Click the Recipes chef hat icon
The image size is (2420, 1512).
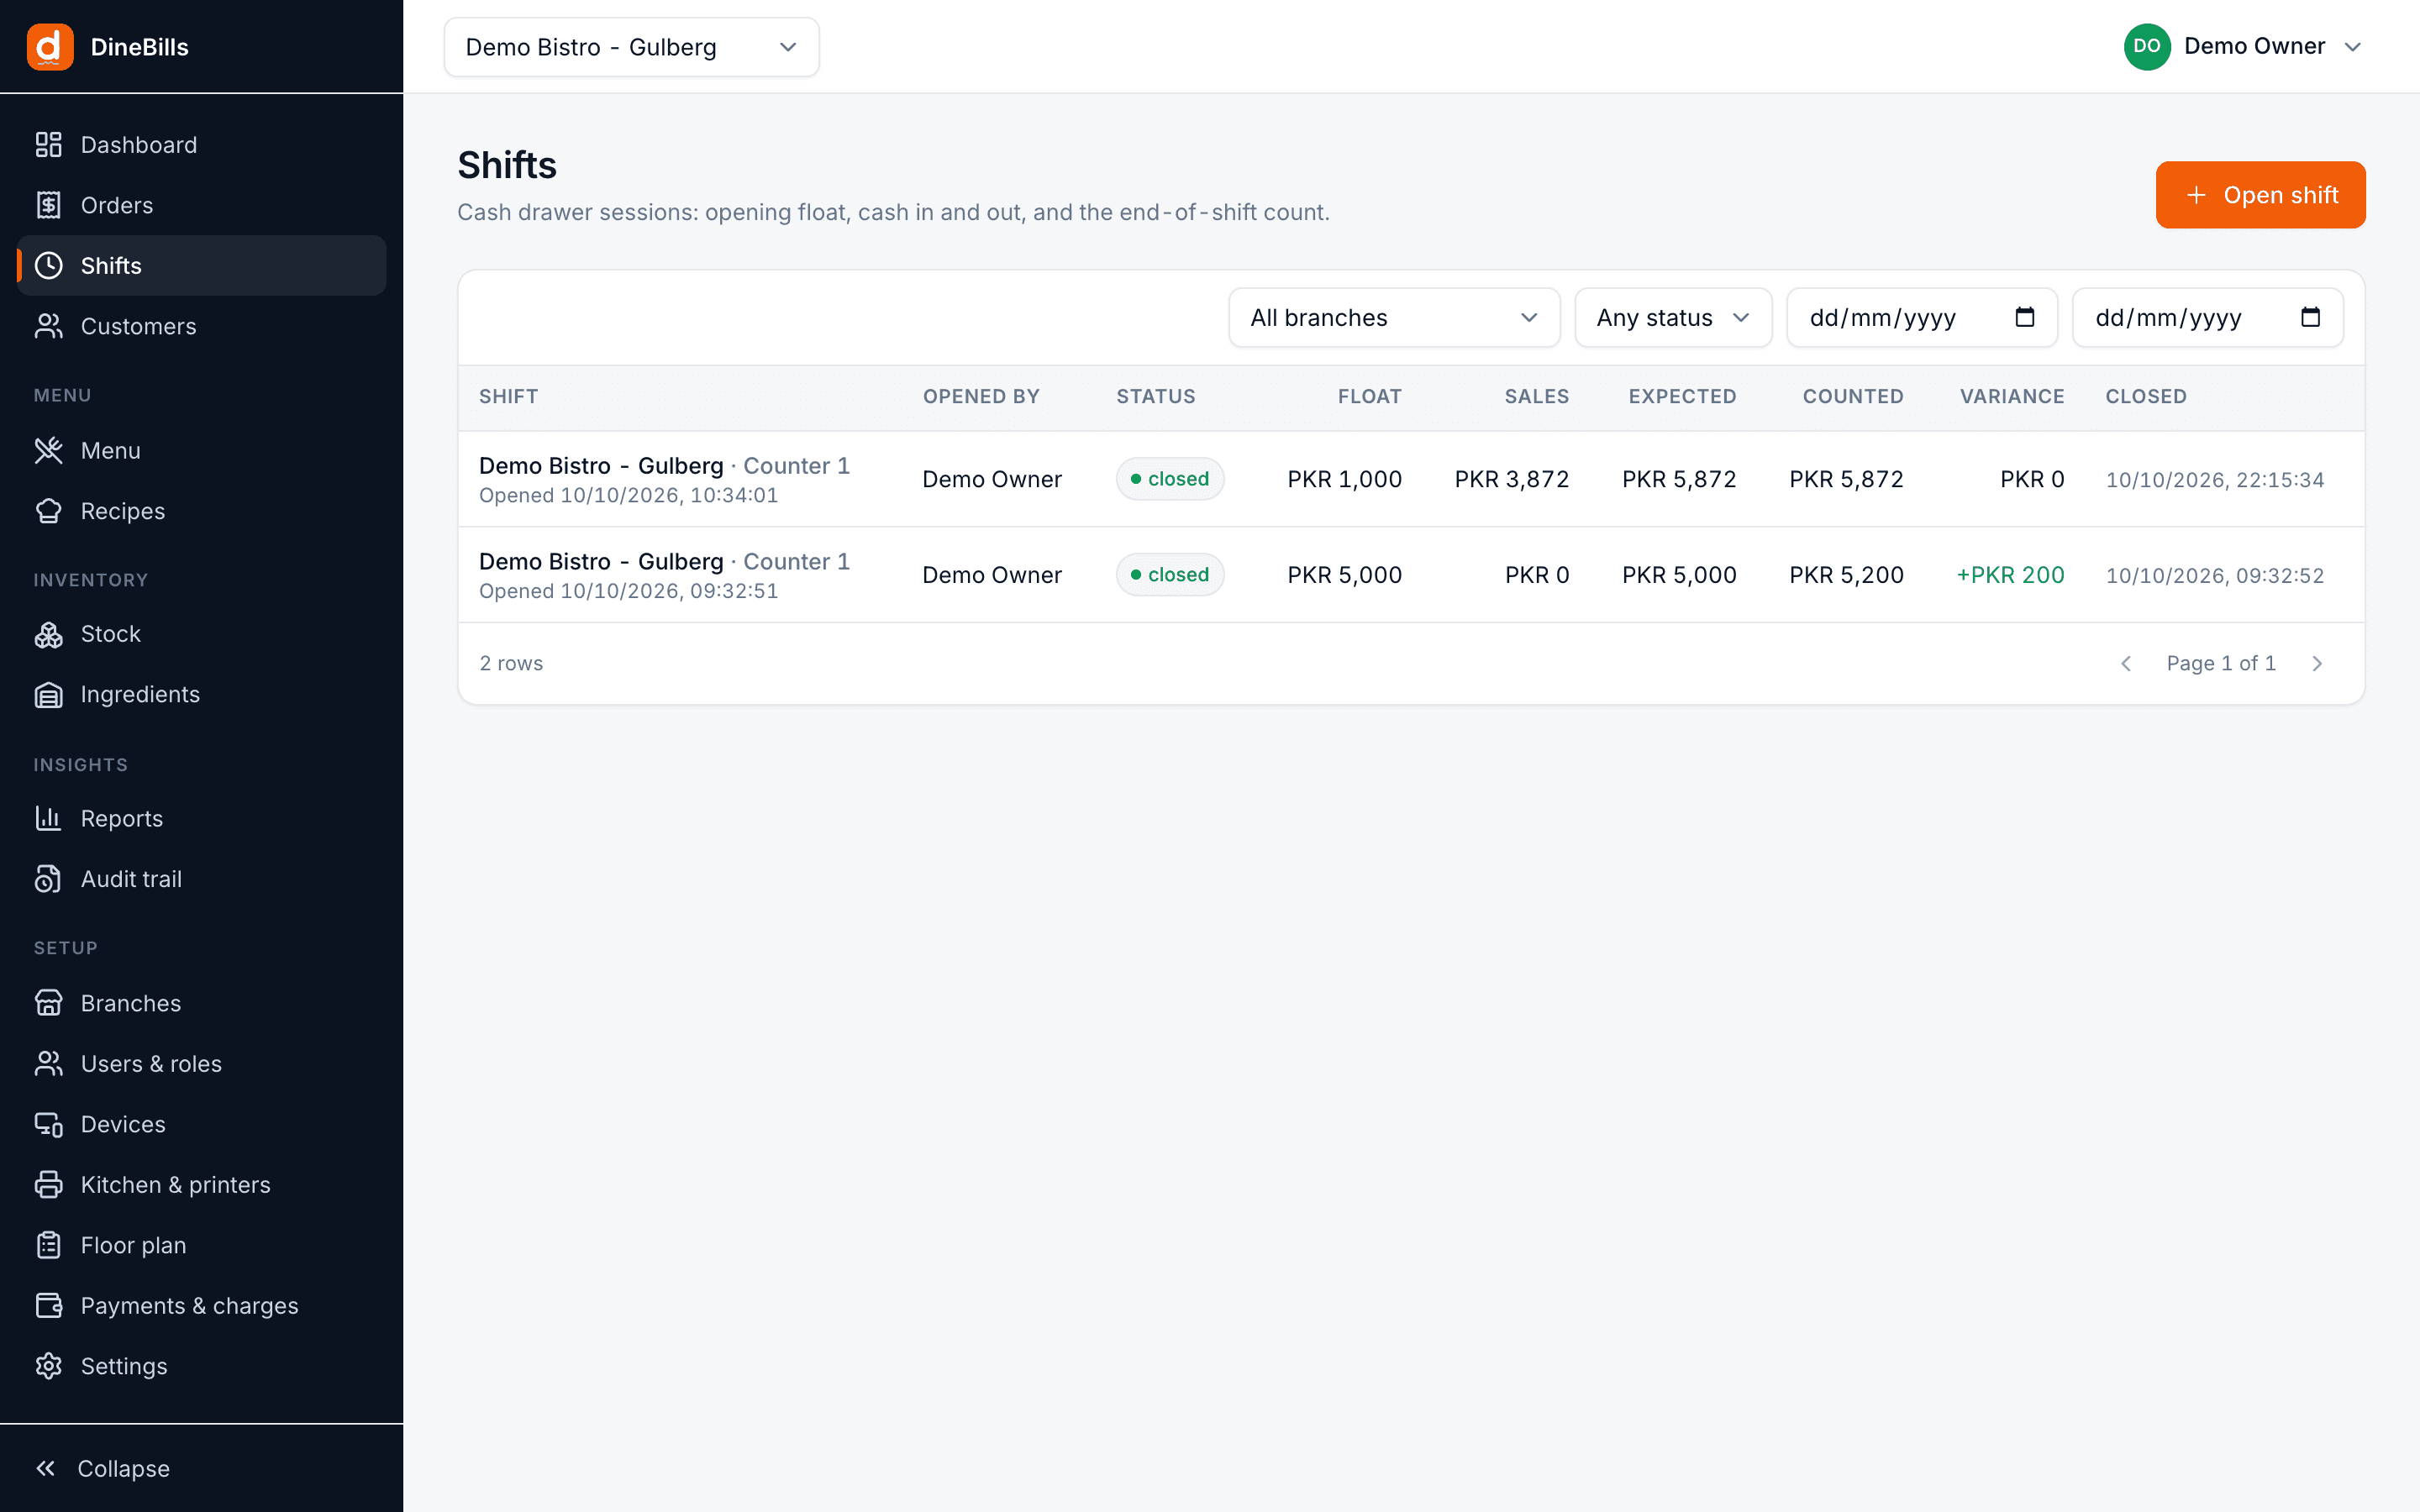pyautogui.click(x=48, y=511)
